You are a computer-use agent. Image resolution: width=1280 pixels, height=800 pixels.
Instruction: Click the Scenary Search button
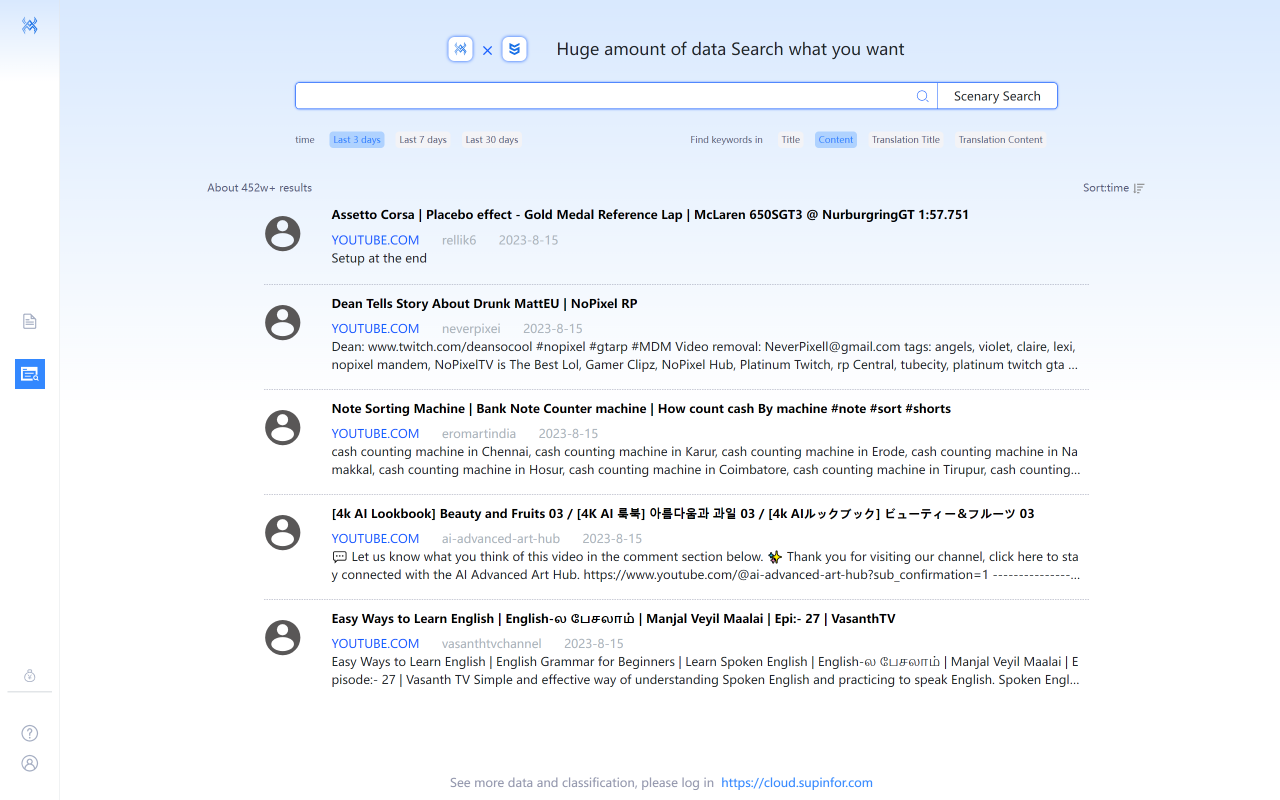click(997, 95)
